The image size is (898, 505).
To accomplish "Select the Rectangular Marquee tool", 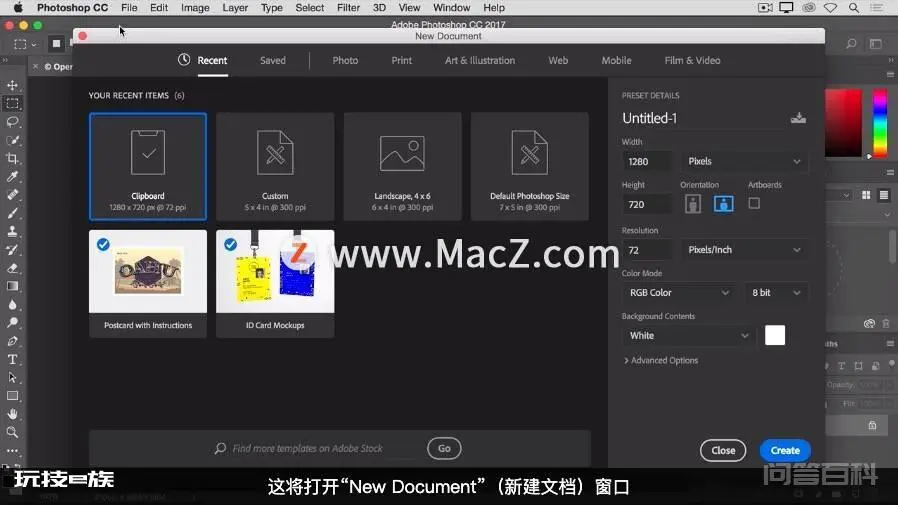I will pos(12,104).
